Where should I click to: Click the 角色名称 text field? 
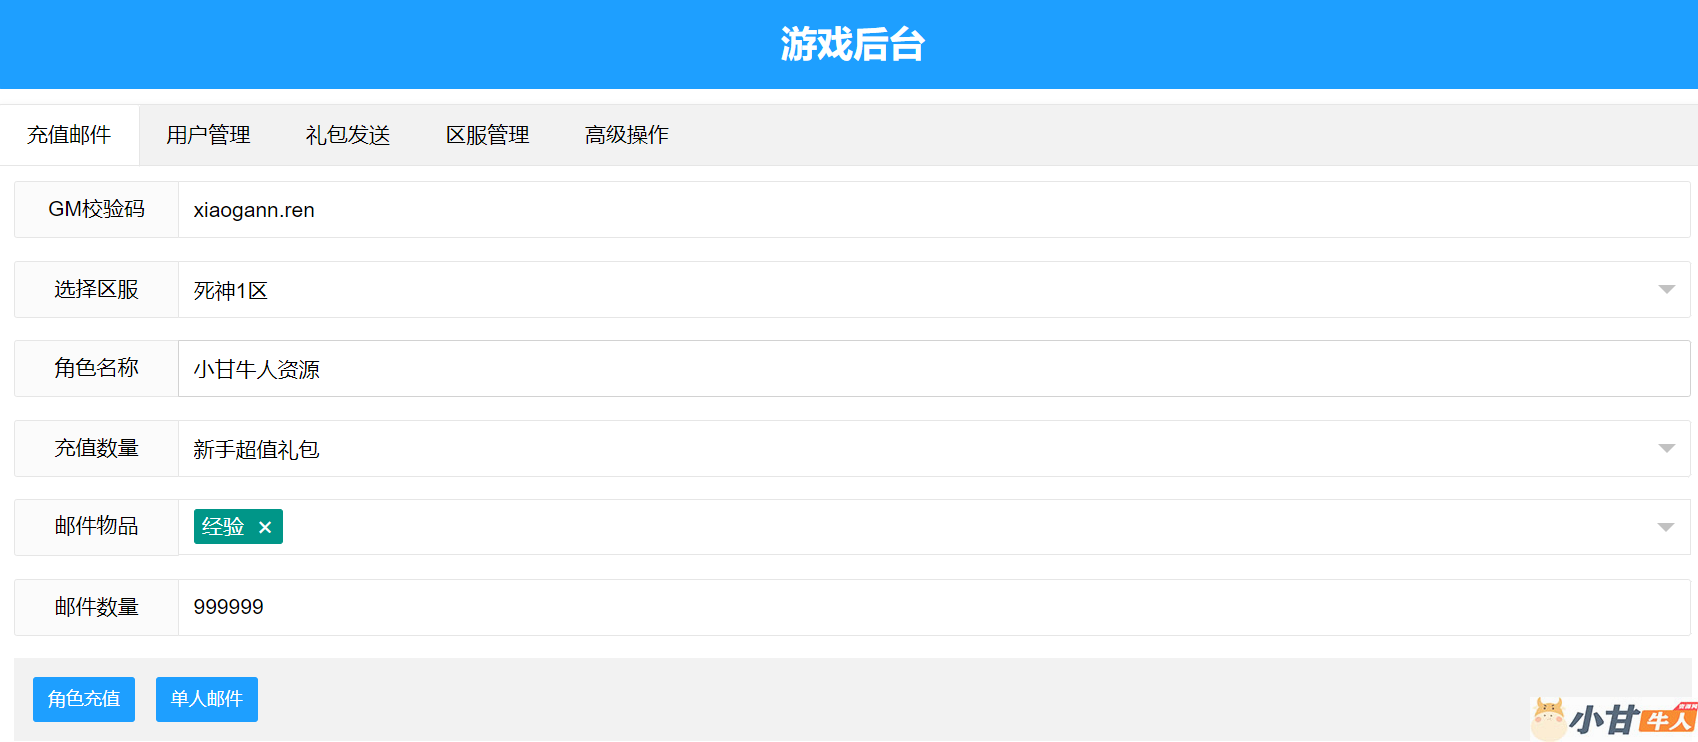click(930, 369)
